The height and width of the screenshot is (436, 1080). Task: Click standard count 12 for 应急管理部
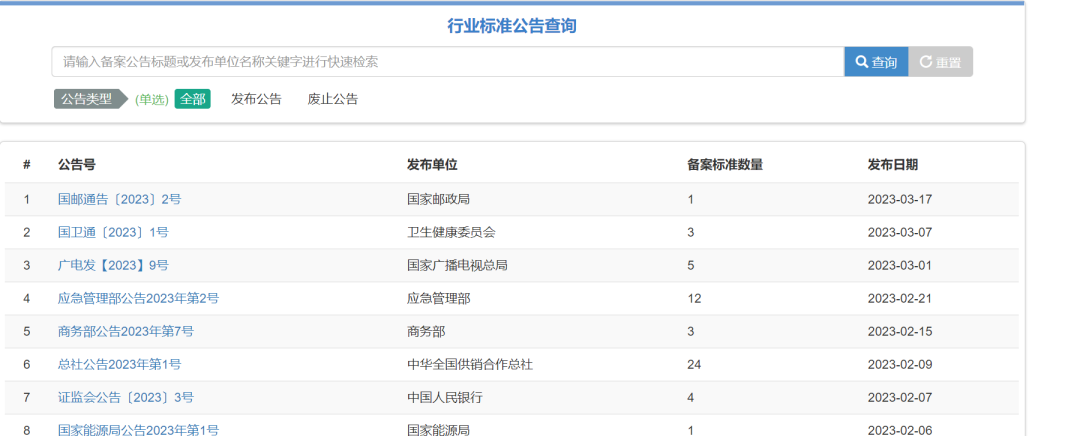click(694, 298)
